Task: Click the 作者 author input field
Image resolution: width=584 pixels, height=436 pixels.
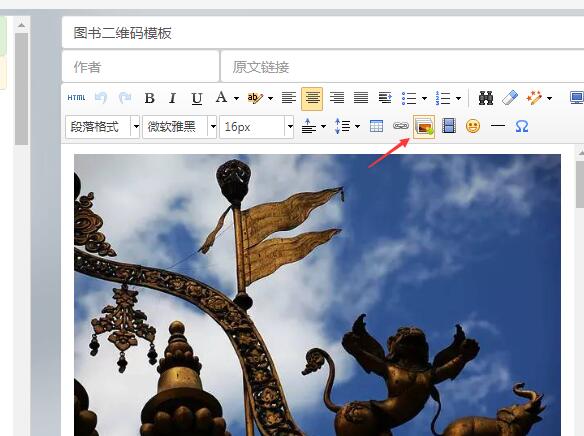Action: tap(140, 67)
